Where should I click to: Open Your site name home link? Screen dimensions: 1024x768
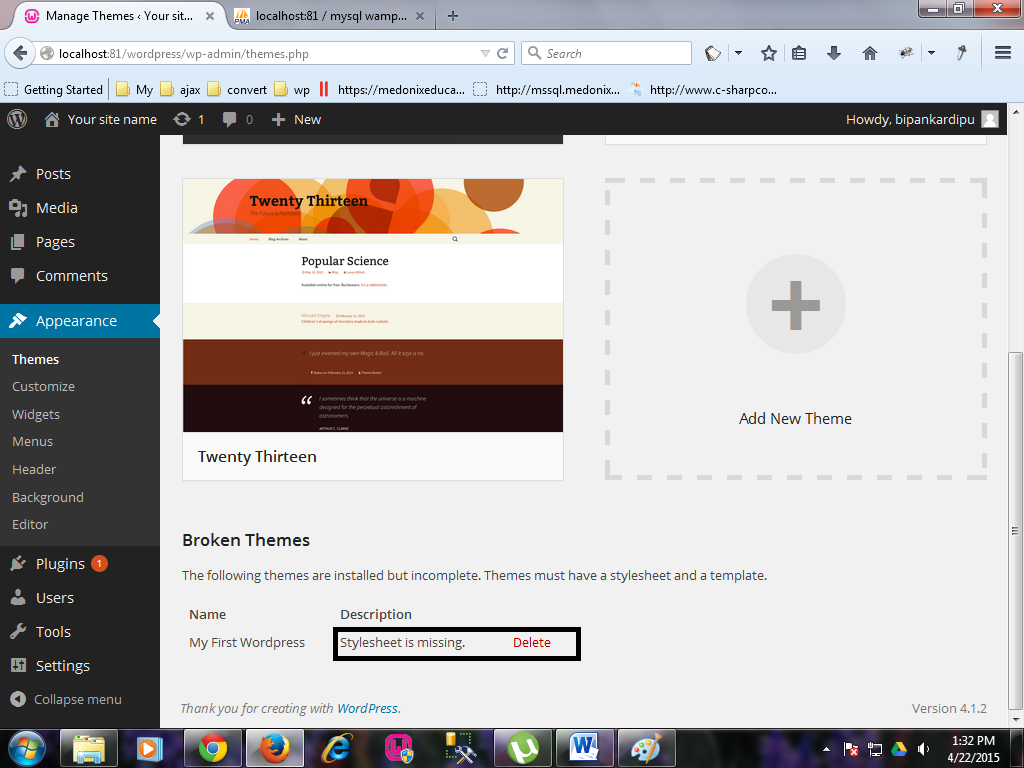(x=101, y=120)
